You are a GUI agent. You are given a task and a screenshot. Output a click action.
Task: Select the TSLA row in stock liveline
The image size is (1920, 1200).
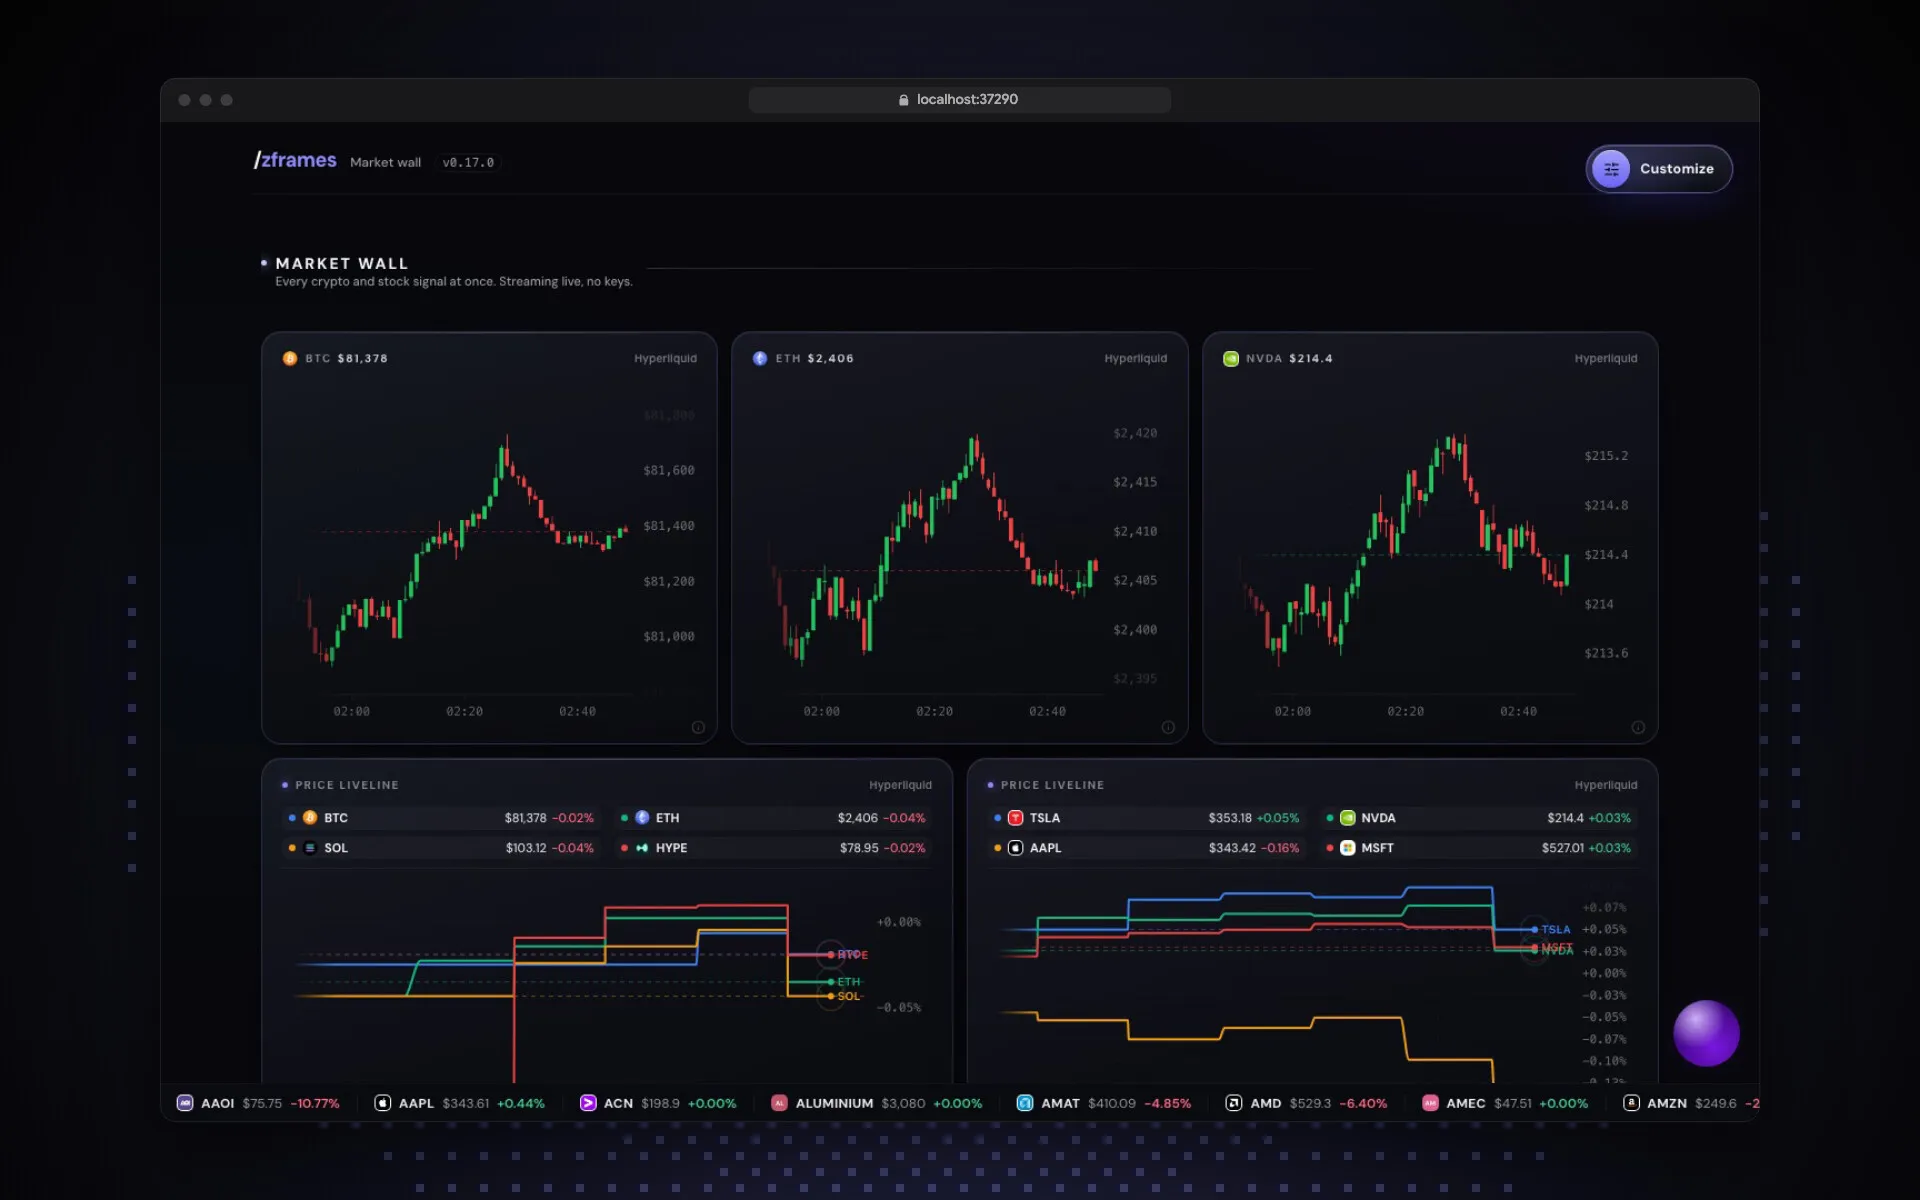(1147, 818)
